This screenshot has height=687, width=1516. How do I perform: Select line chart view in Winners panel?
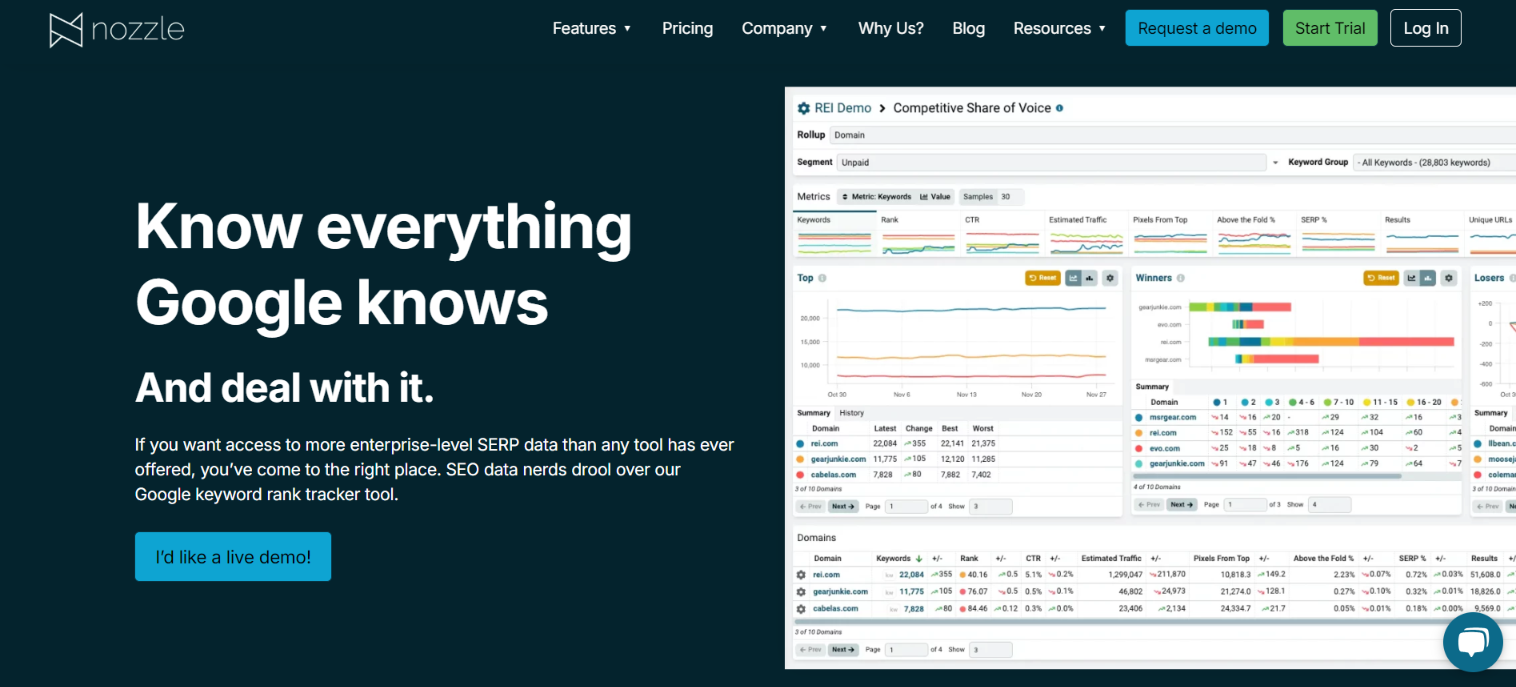click(1412, 278)
